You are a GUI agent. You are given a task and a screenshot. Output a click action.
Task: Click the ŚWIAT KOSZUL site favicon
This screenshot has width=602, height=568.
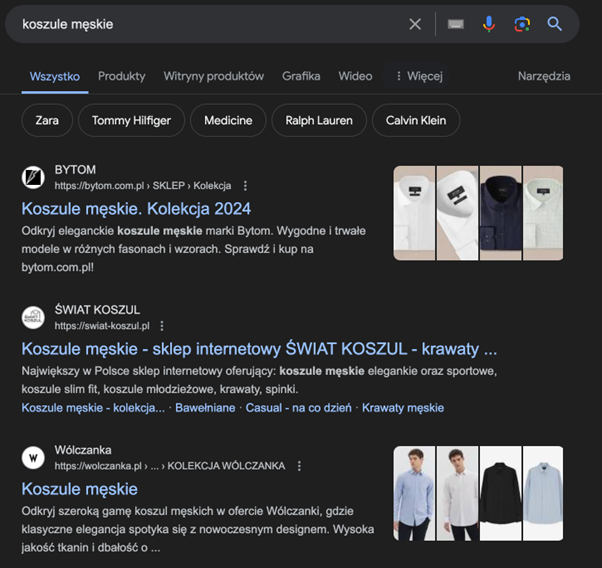pyautogui.click(x=33, y=317)
